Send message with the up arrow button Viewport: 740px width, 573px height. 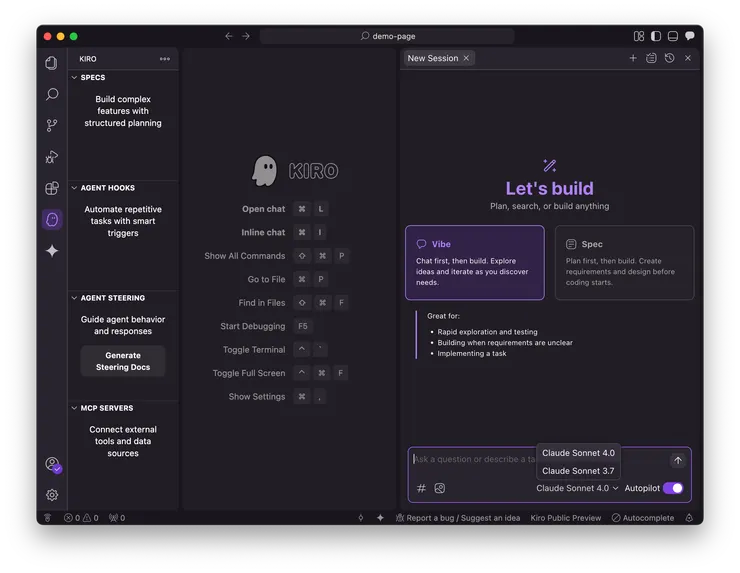pyautogui.click(x=678, y=460)
